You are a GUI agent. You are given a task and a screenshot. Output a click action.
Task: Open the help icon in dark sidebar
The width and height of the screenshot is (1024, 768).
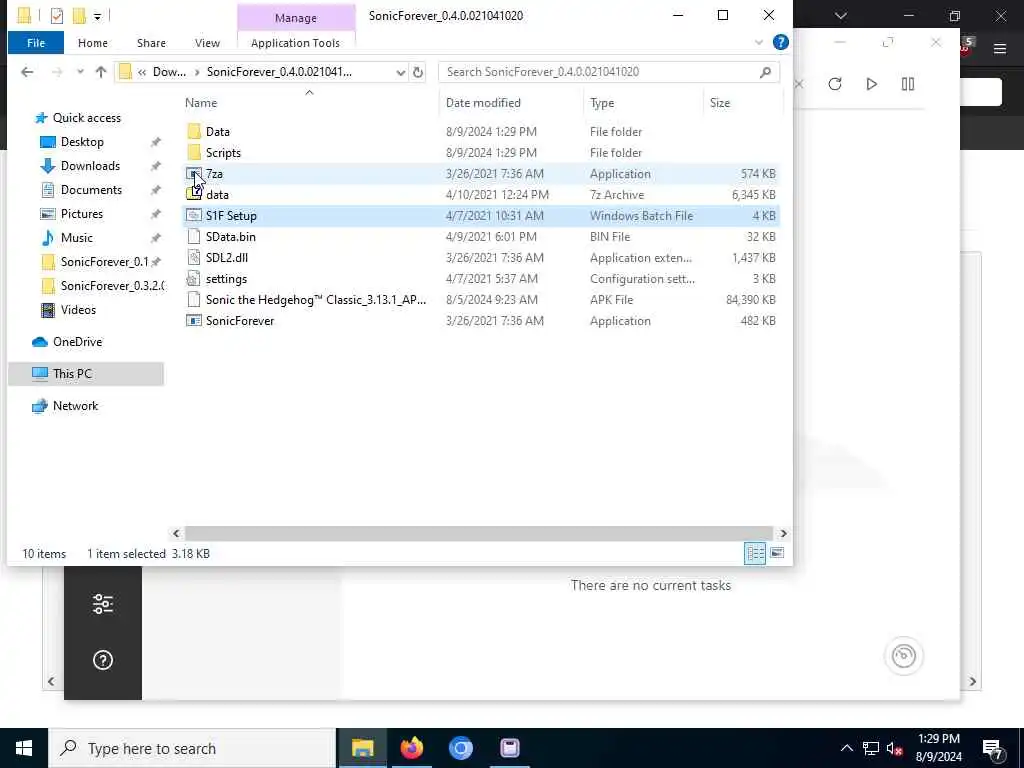[x=103, y=660]
